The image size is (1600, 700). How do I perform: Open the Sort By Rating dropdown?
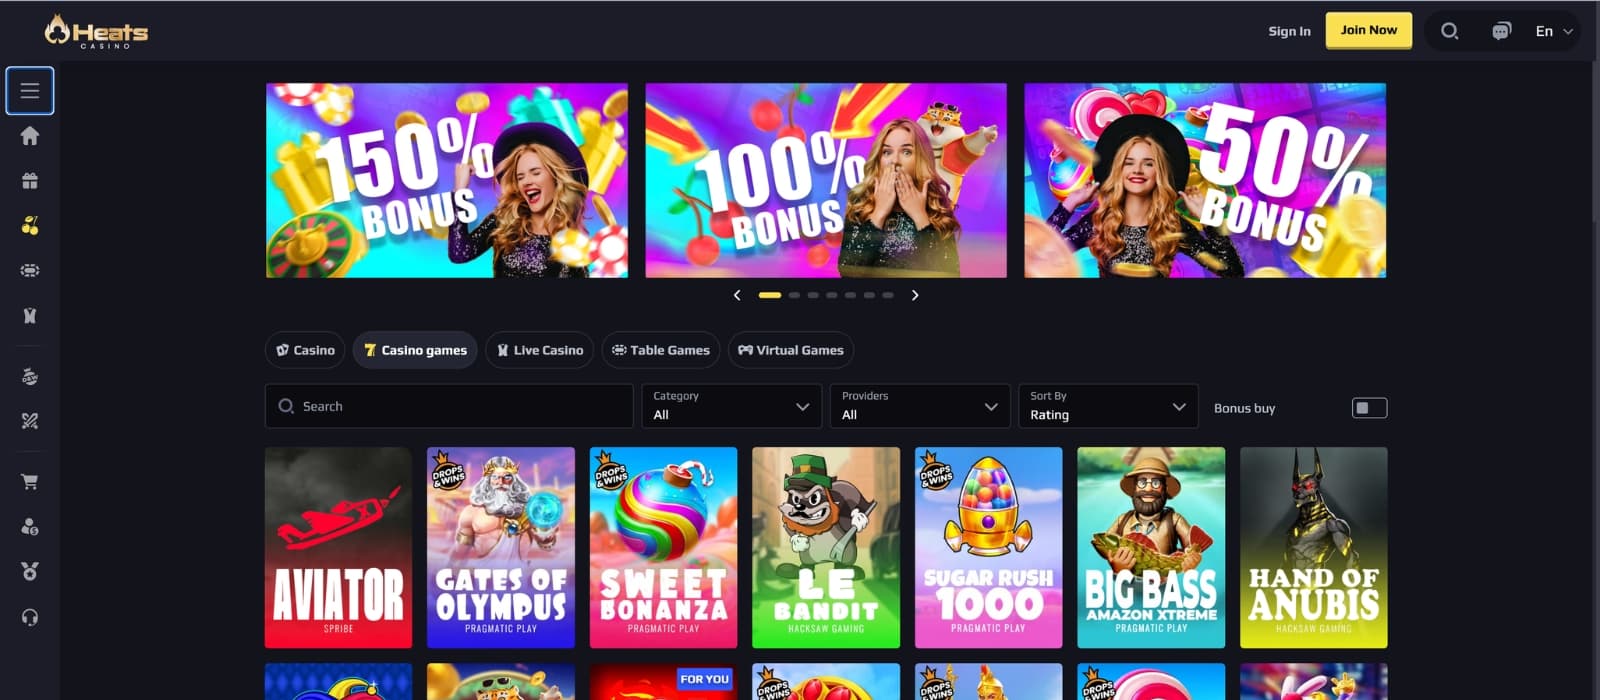click(x=1108, y=406)
